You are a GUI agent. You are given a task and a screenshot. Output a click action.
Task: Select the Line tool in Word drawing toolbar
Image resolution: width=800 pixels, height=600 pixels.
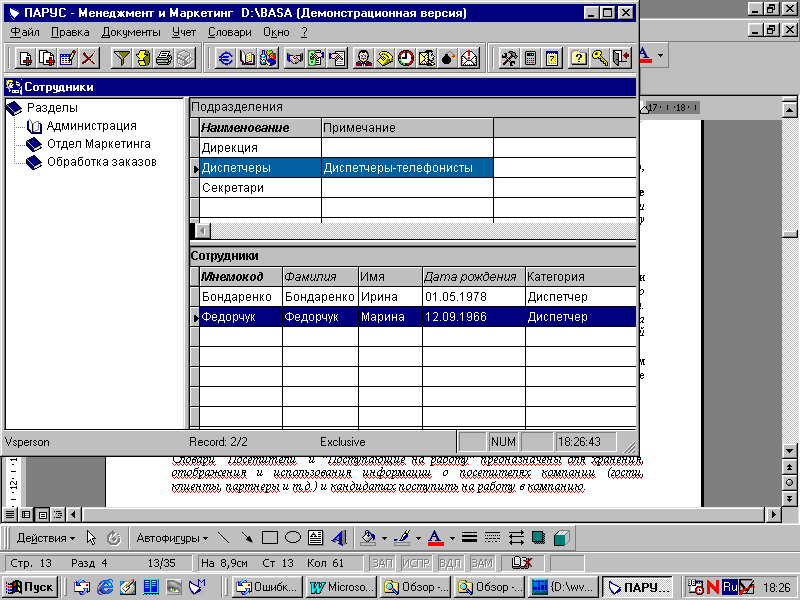pyautogui.click(x=223, y=538)
